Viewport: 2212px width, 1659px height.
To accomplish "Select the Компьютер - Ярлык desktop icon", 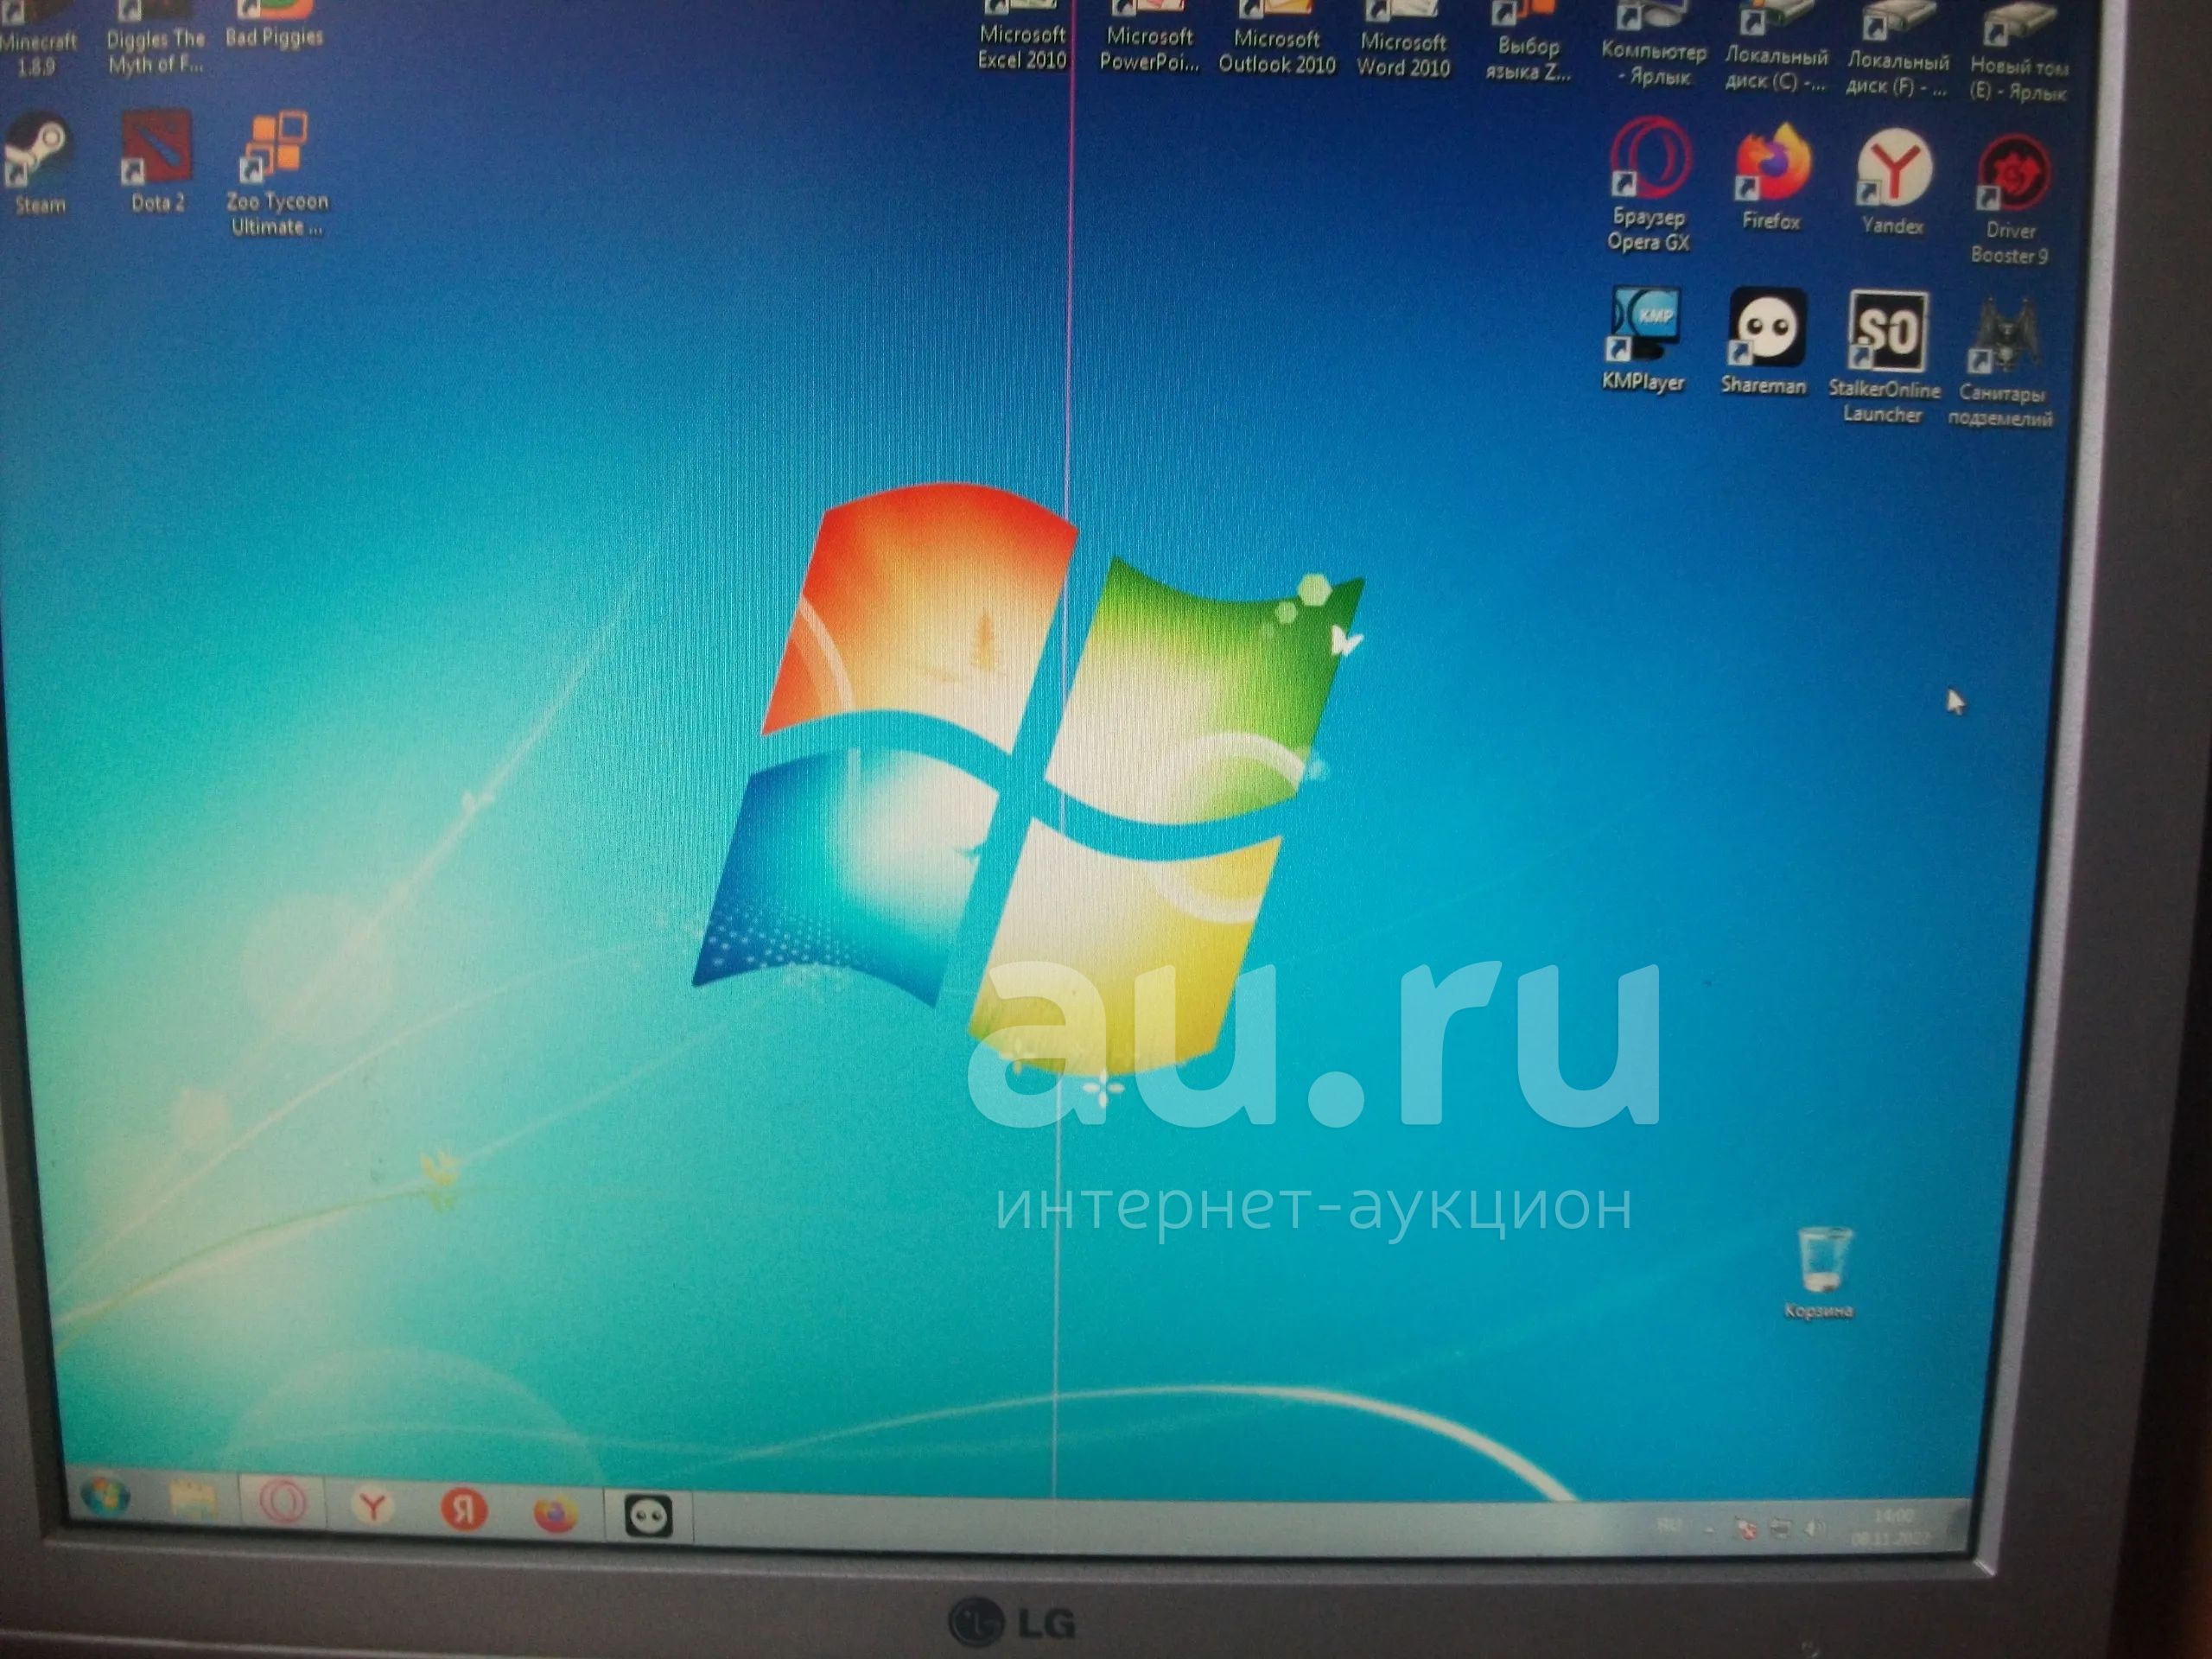I will tap(1653, 46).
